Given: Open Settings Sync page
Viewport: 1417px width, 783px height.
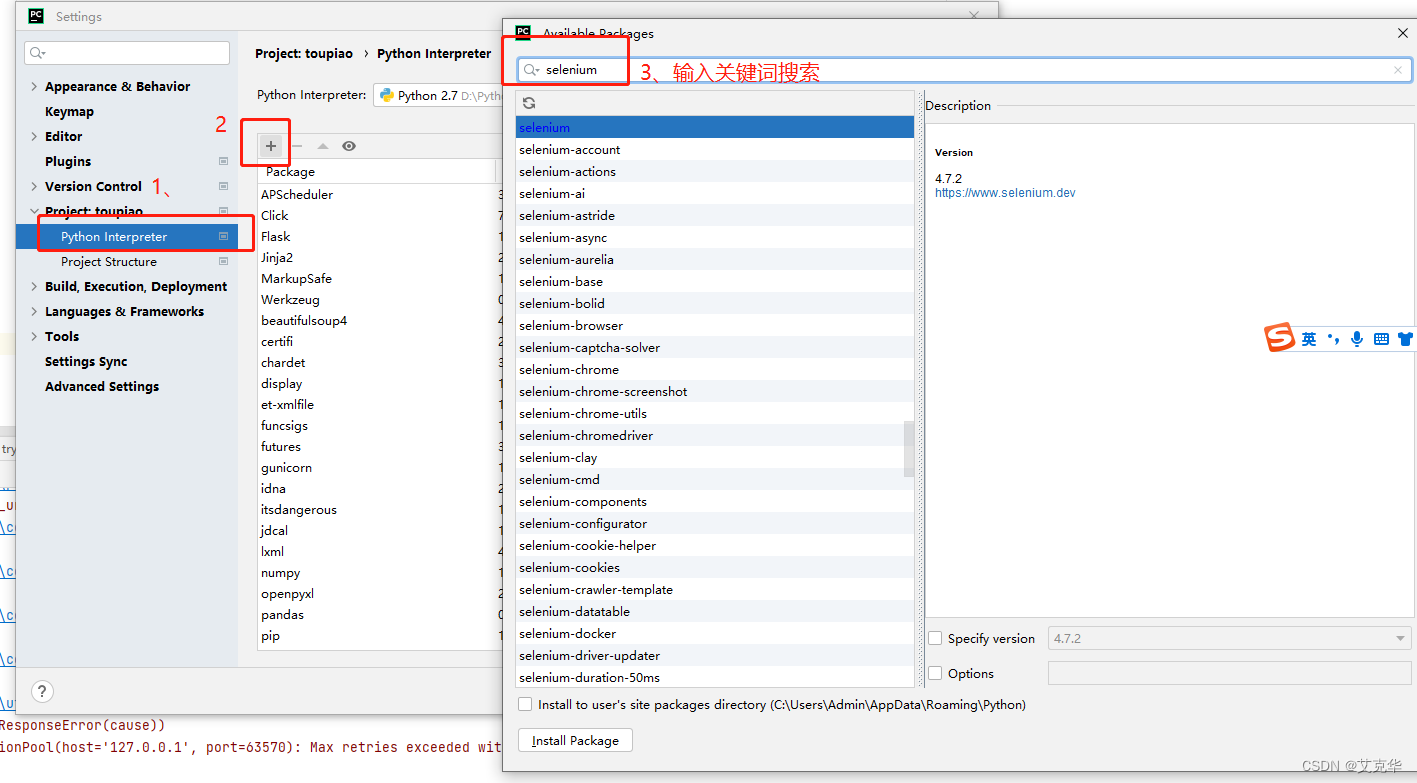Looking at the screenshot, I should pos(86,361).
